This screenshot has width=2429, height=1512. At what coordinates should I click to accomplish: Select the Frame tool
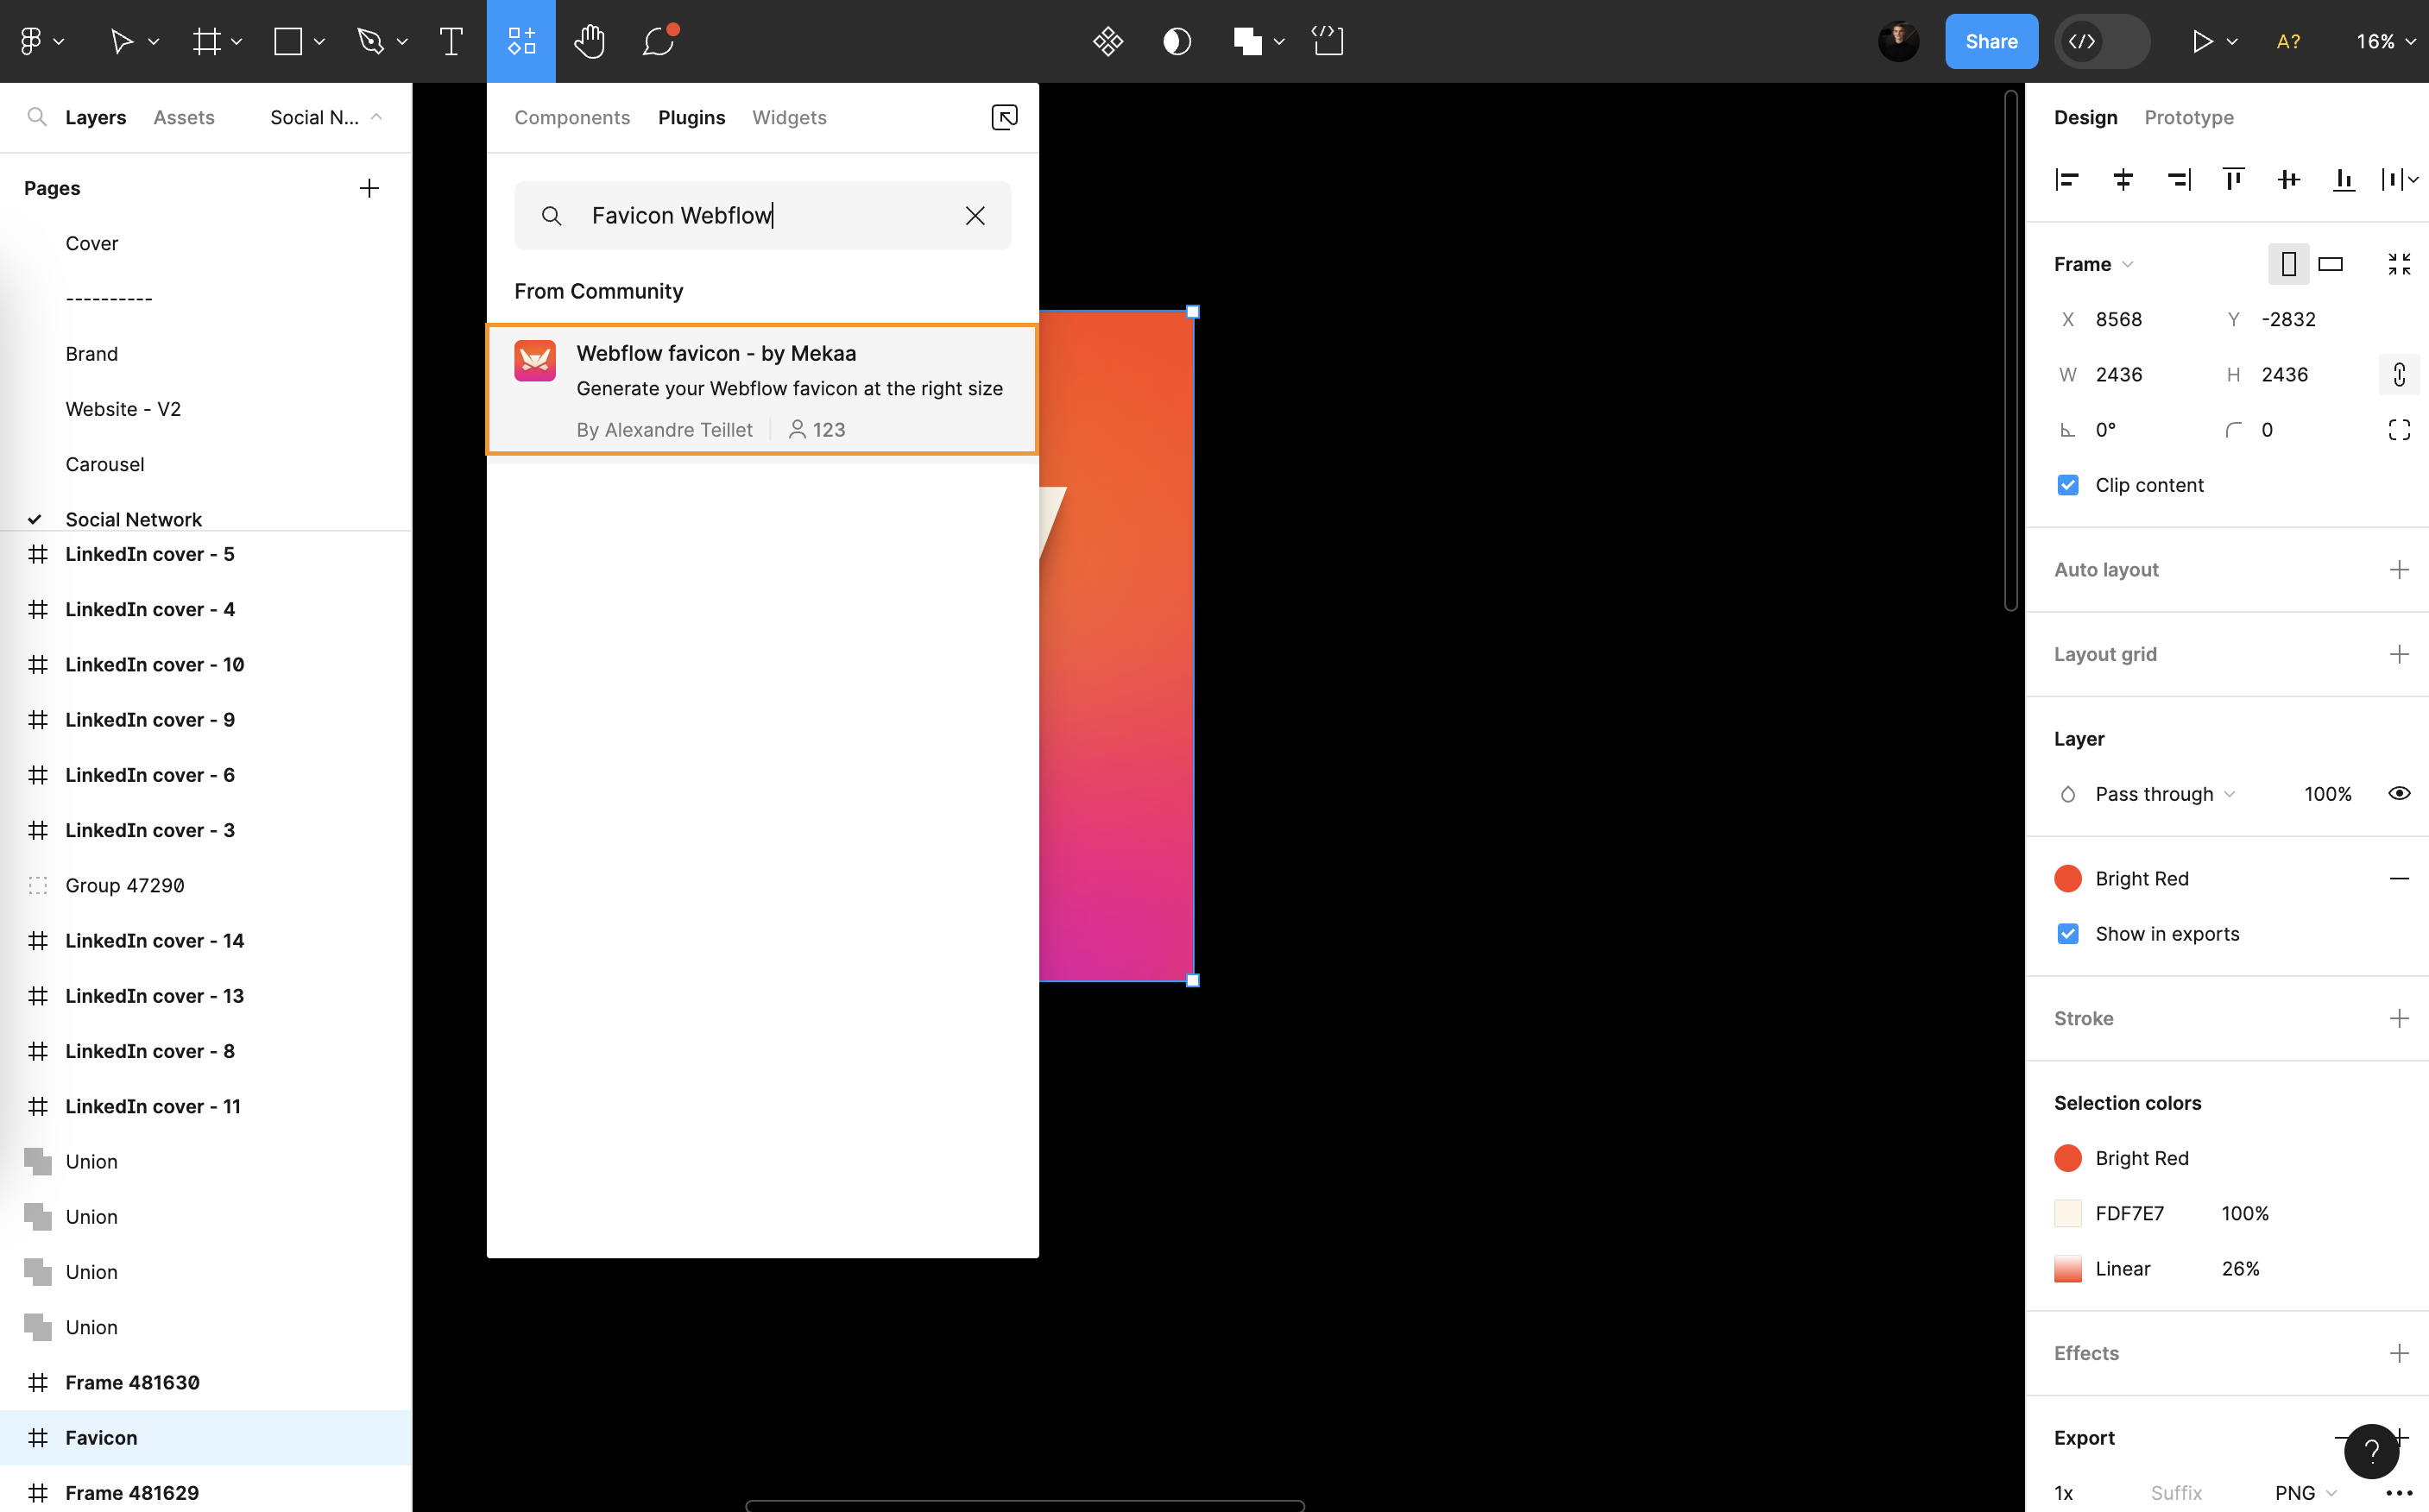(x=207, y=41)
